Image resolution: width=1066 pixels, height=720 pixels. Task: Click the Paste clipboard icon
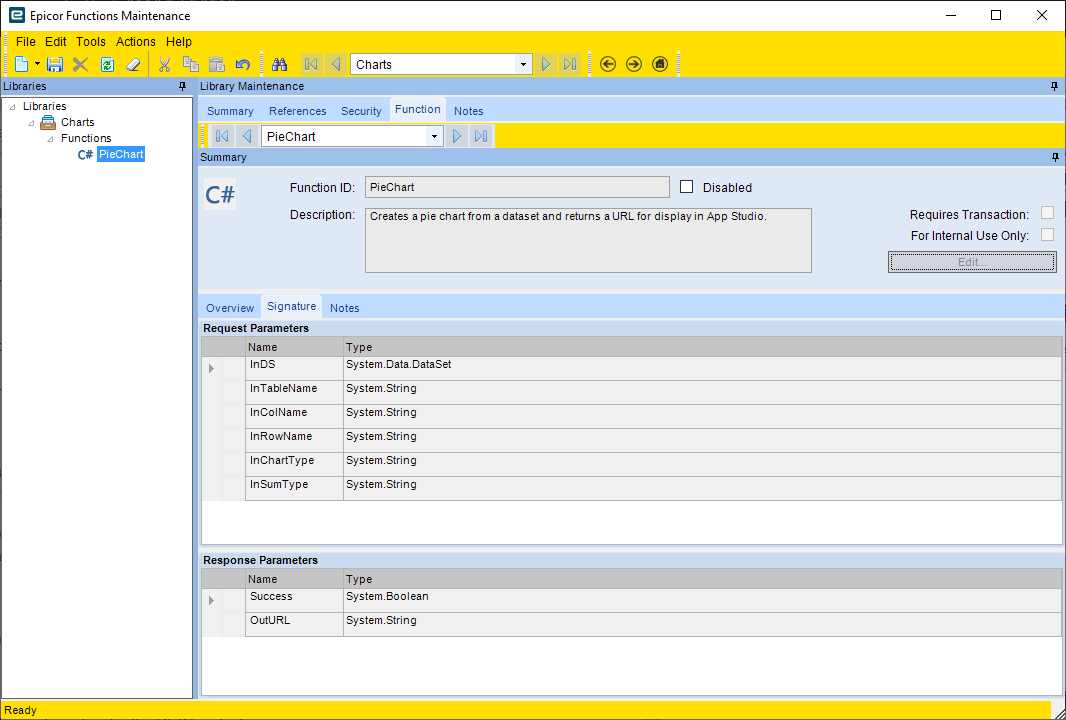click(216, 65)
